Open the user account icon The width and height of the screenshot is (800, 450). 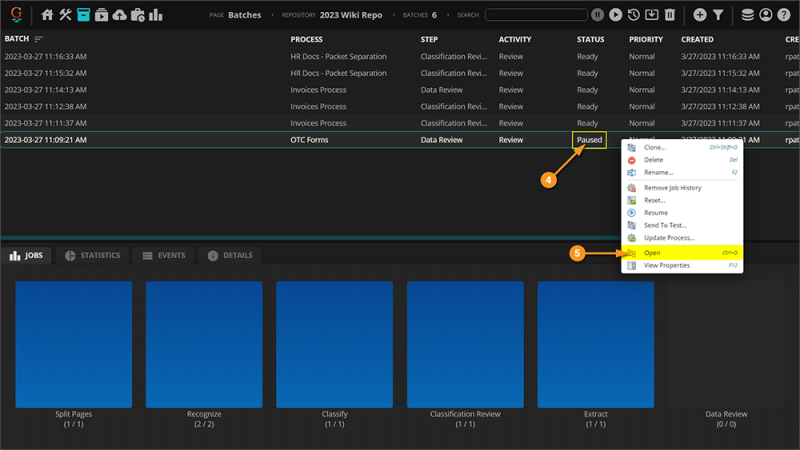click(x=766, y=15)
